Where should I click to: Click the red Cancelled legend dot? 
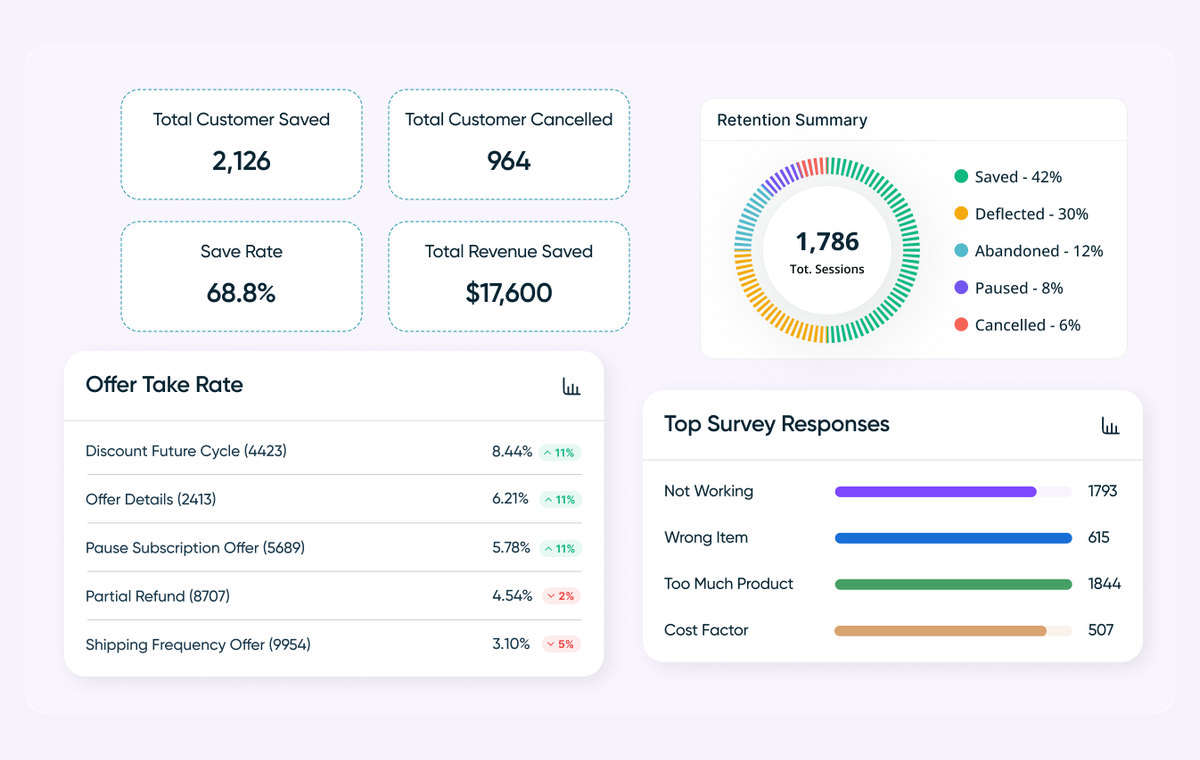pyautogui.click(x=961, y=324)
